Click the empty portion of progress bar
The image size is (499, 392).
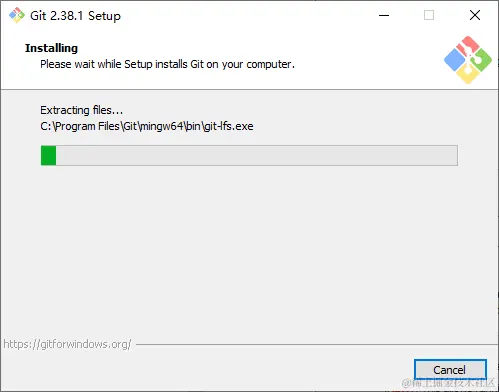tap(257, 155)
